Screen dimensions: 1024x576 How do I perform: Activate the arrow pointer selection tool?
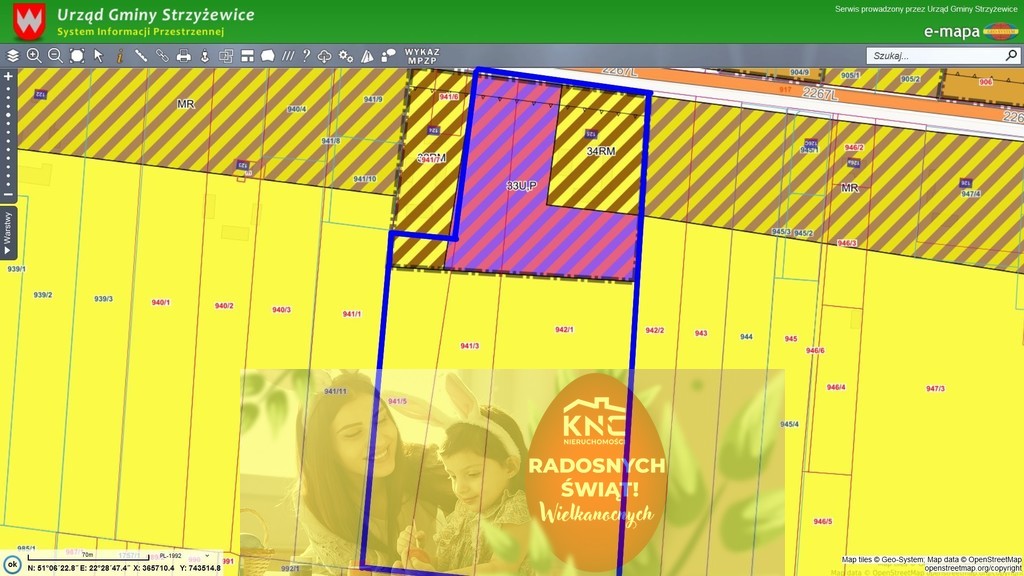[x=98, y=56]
